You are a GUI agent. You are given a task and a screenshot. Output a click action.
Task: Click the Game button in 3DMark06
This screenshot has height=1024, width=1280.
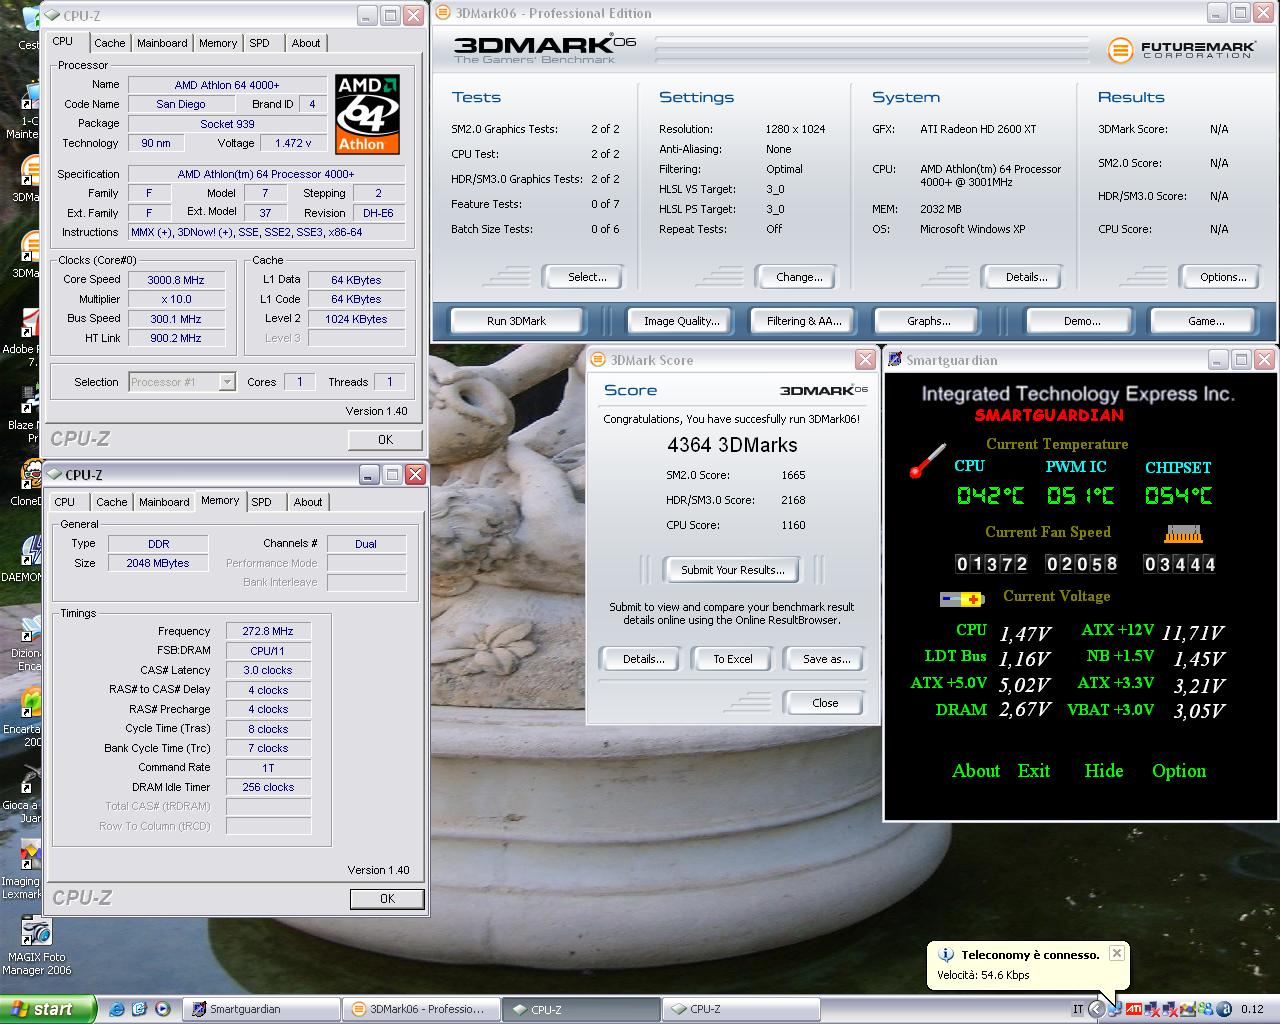pos(1206,321)
